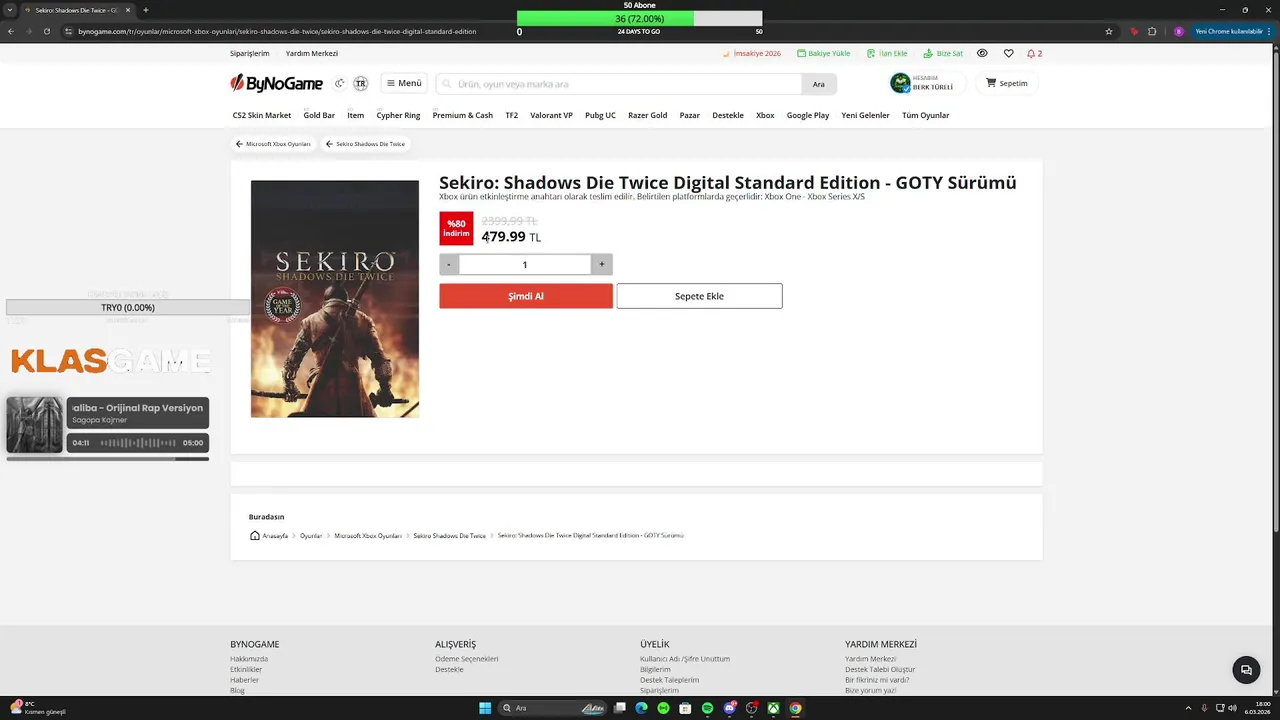Viewport: 1280px width, 720px height.
Task: Select Xbox menu item
Action: tap(765, 115)
